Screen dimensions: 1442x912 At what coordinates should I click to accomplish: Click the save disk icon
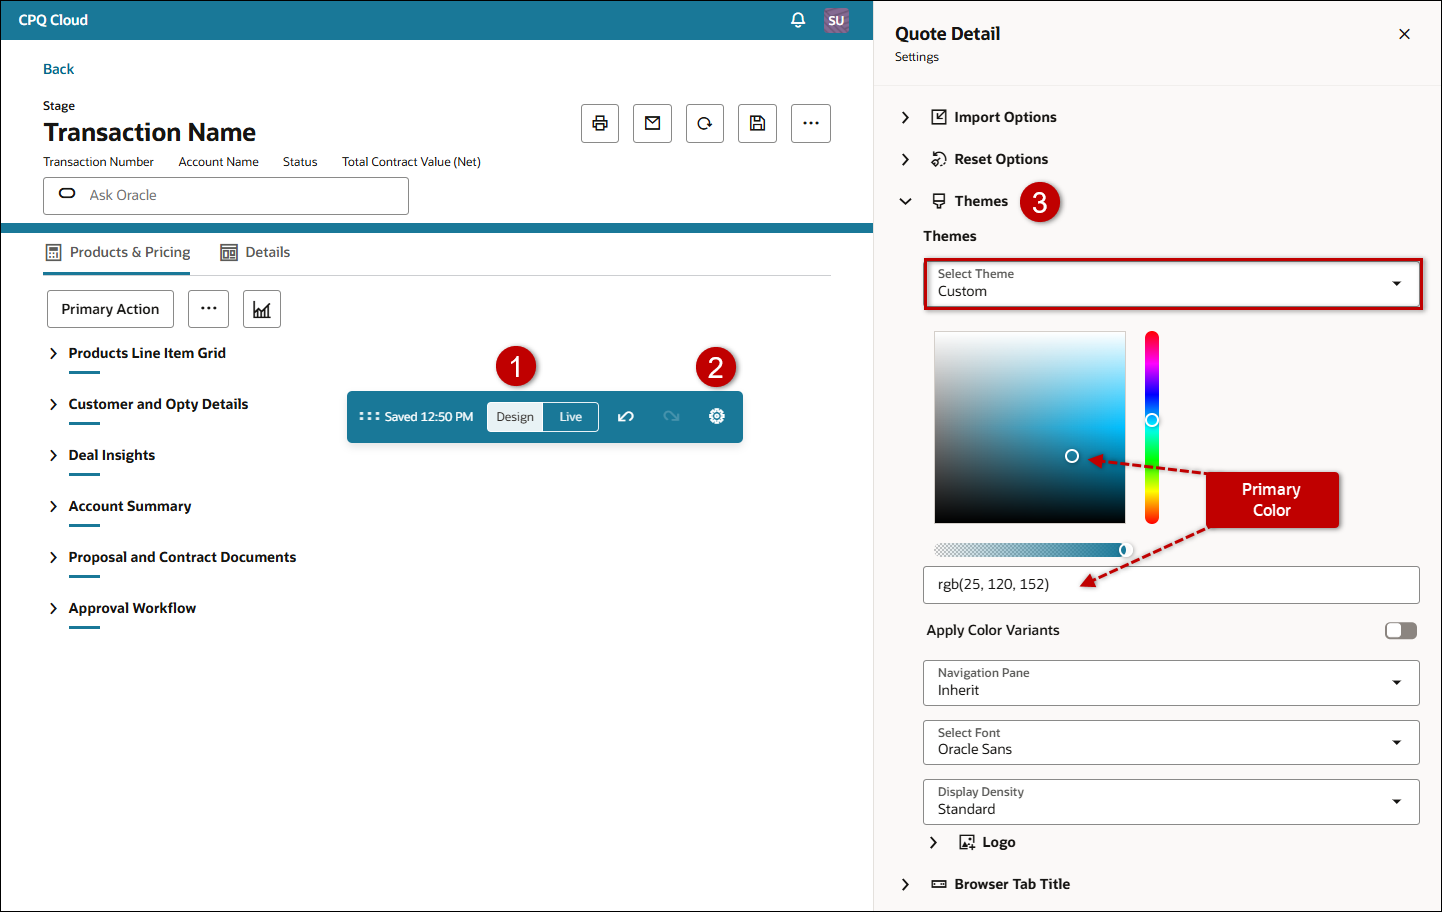click(x=757, y=123)
